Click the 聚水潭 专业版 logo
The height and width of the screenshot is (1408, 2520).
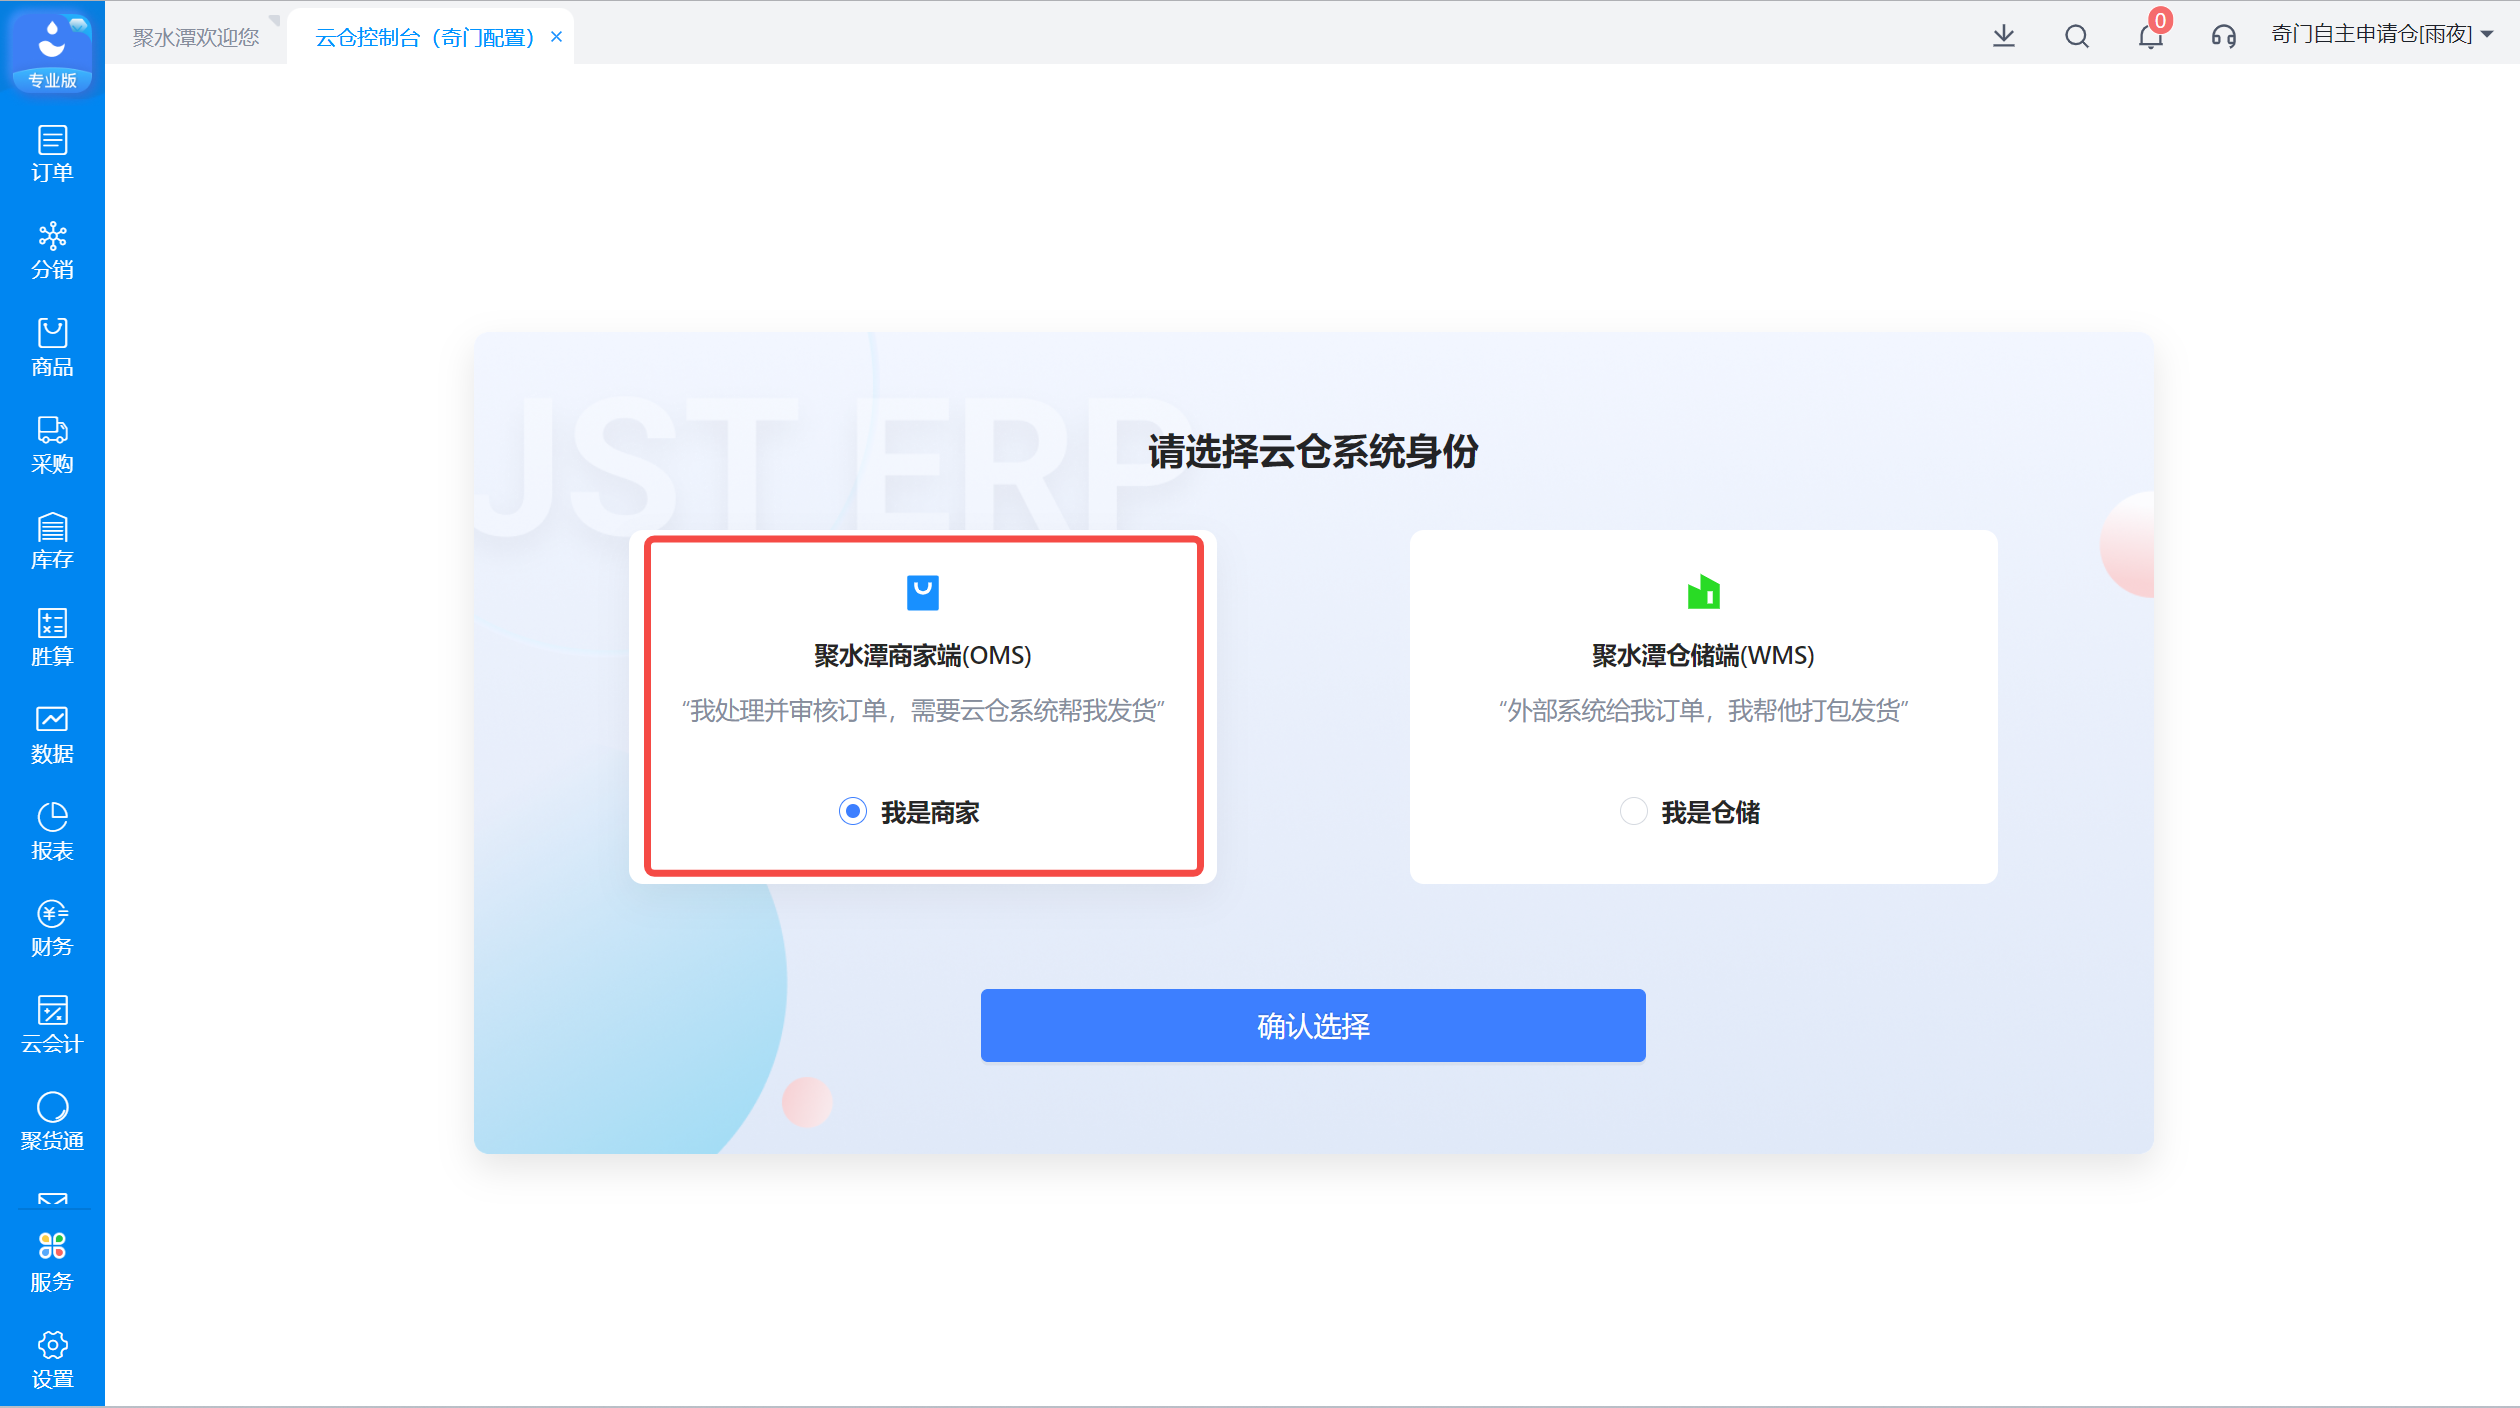tap(52, 52)
